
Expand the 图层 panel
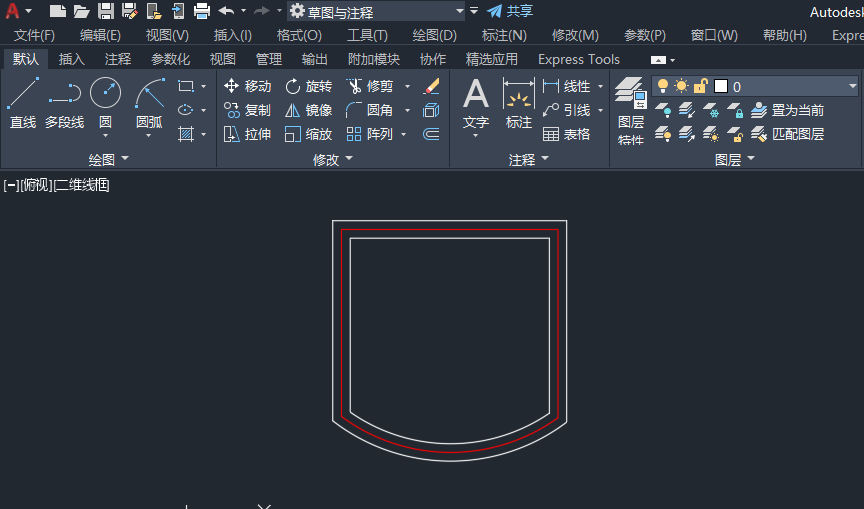pyautogui.click(x=735, y=159)
